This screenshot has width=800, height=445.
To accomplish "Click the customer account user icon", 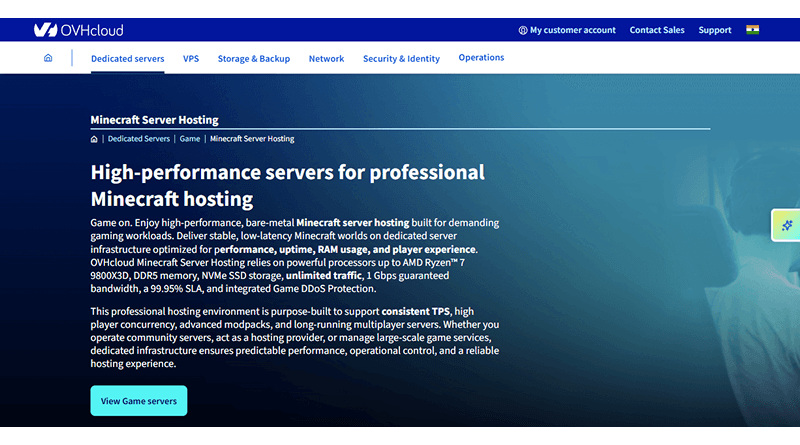I will click(522, 30).
